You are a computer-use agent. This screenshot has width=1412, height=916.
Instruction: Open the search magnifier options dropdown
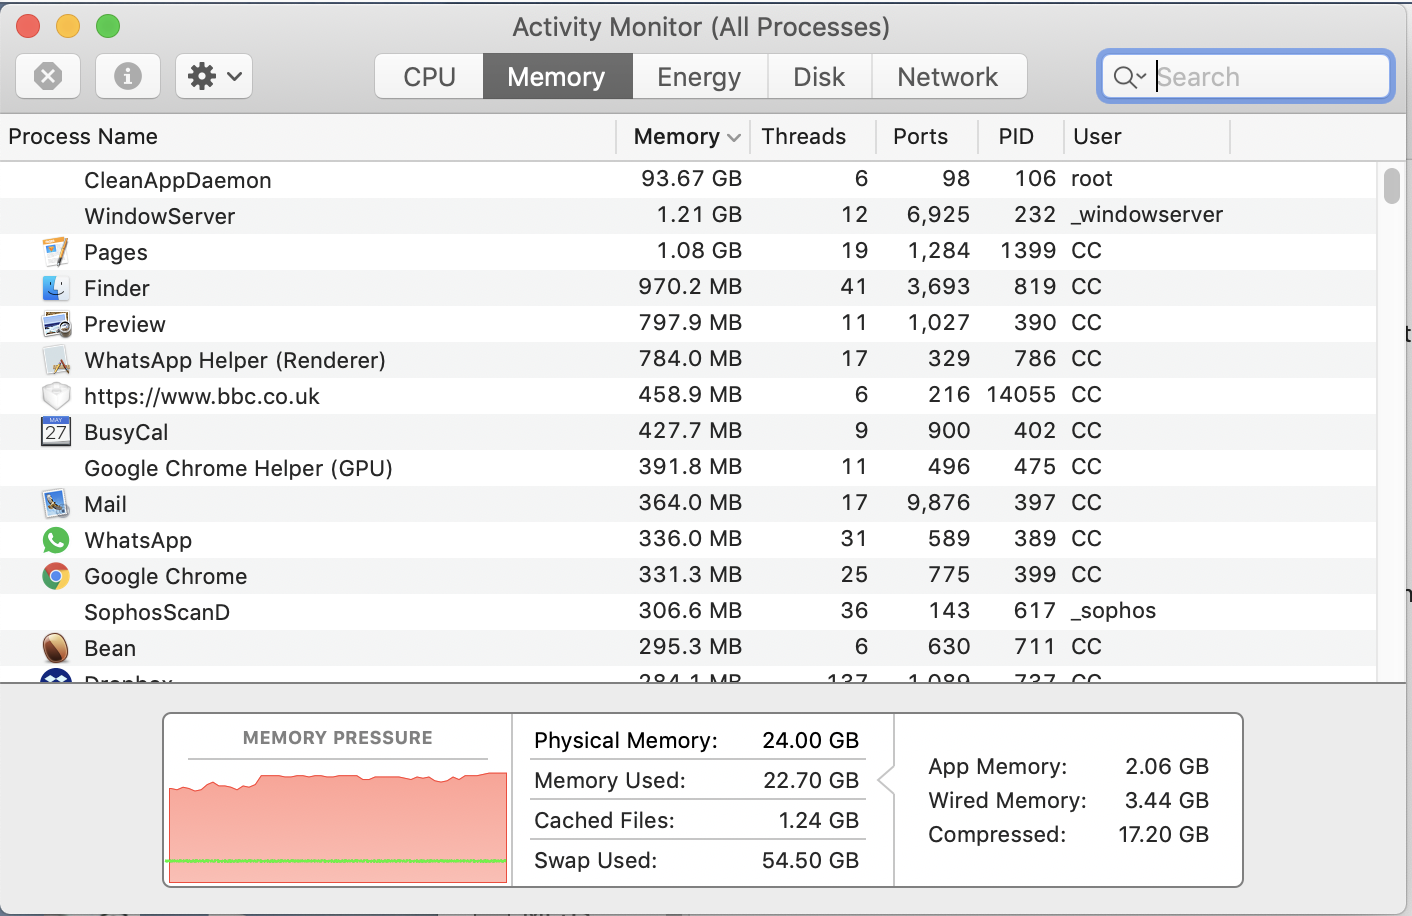click(x=1130, y=77)
